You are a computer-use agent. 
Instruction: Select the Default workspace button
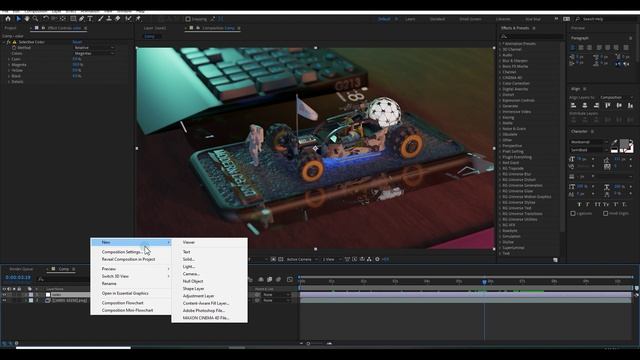coord(384,19)
